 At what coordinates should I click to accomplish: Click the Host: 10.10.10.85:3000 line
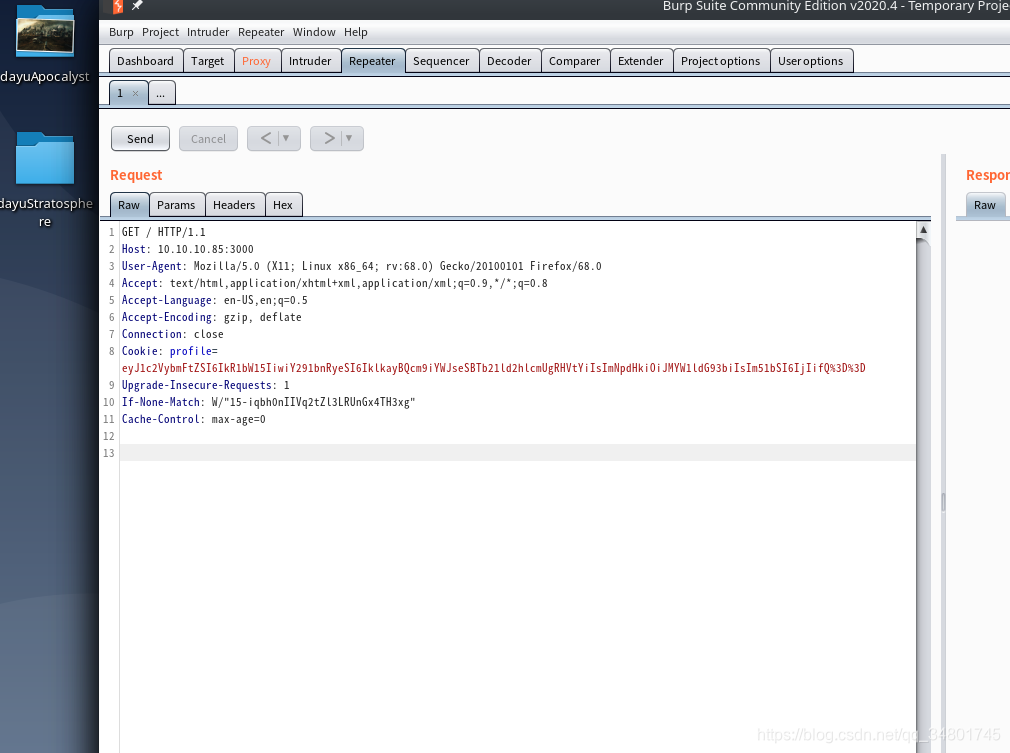point(187,249)
